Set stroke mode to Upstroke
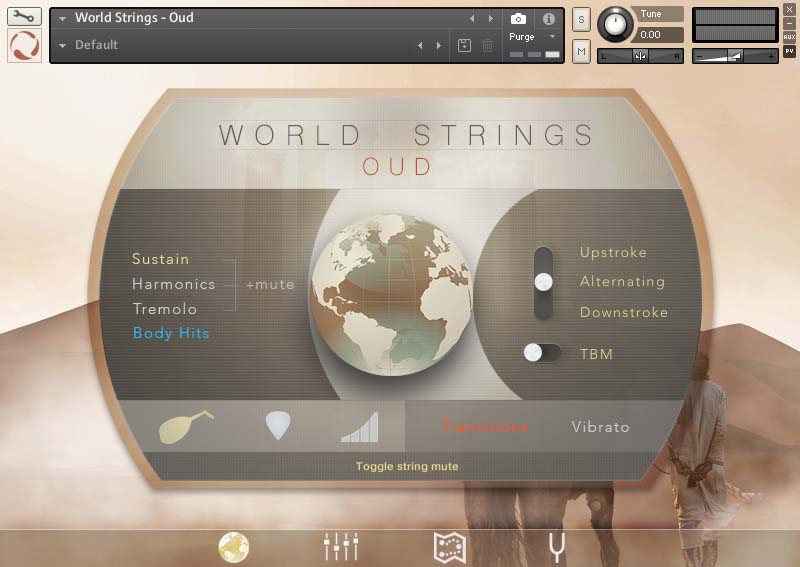 (613, 253)
